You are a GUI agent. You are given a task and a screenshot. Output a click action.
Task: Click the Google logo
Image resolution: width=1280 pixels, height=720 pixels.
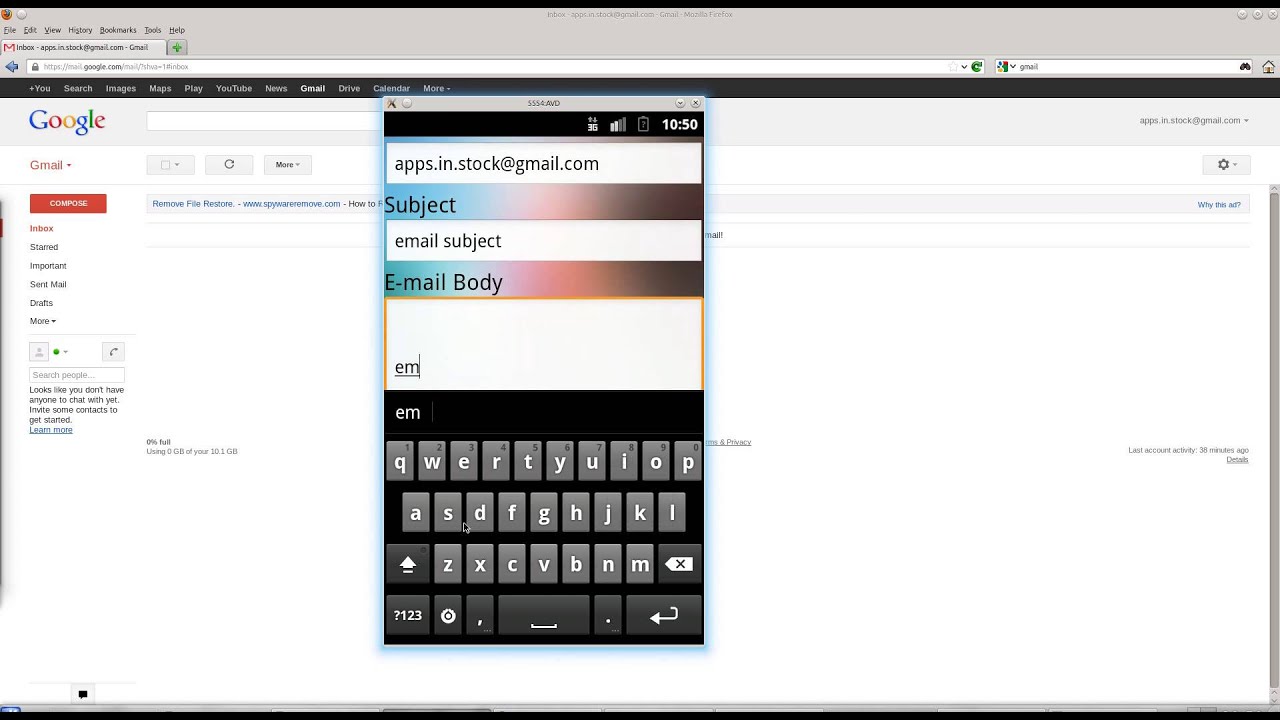click(67, 121)
